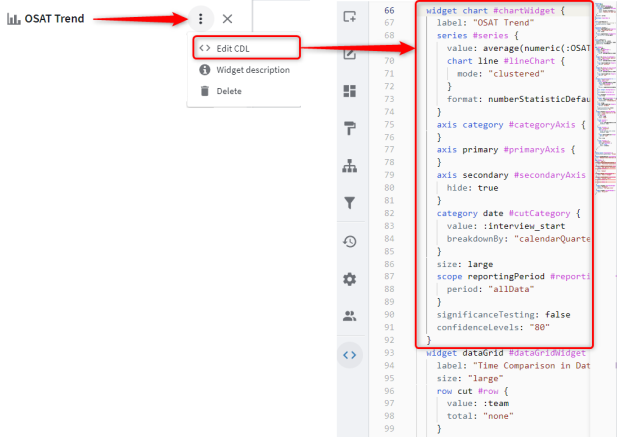Open the edit pencil icon in sidebar
Image resolution: width=617 pixels, height=437 pixels.
tap(349, 53)
